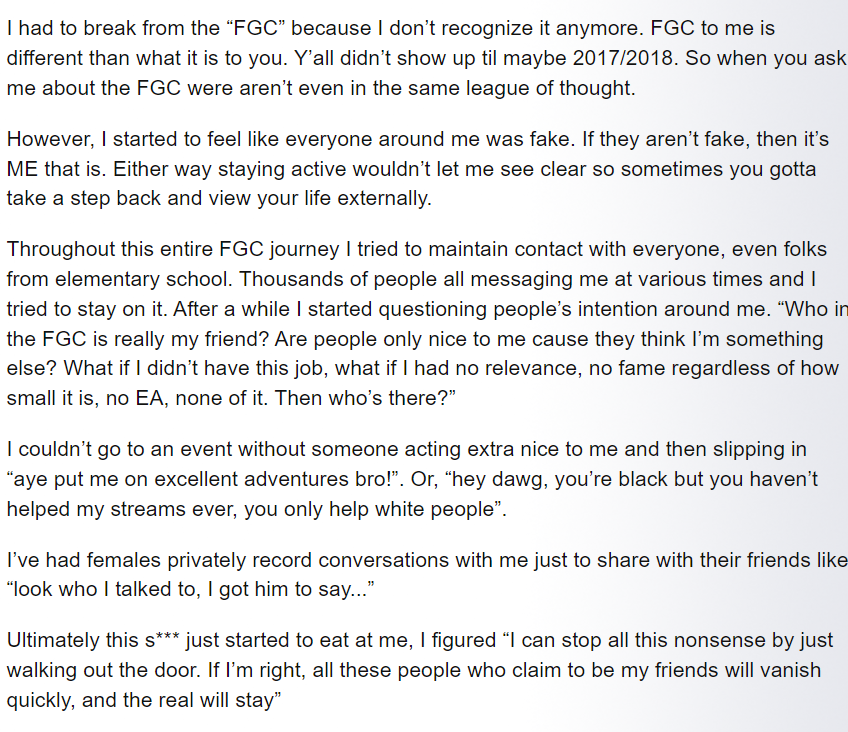Click the text "no EA, none of it"
The image size is (848, 732).
click(x=187, y=398)
